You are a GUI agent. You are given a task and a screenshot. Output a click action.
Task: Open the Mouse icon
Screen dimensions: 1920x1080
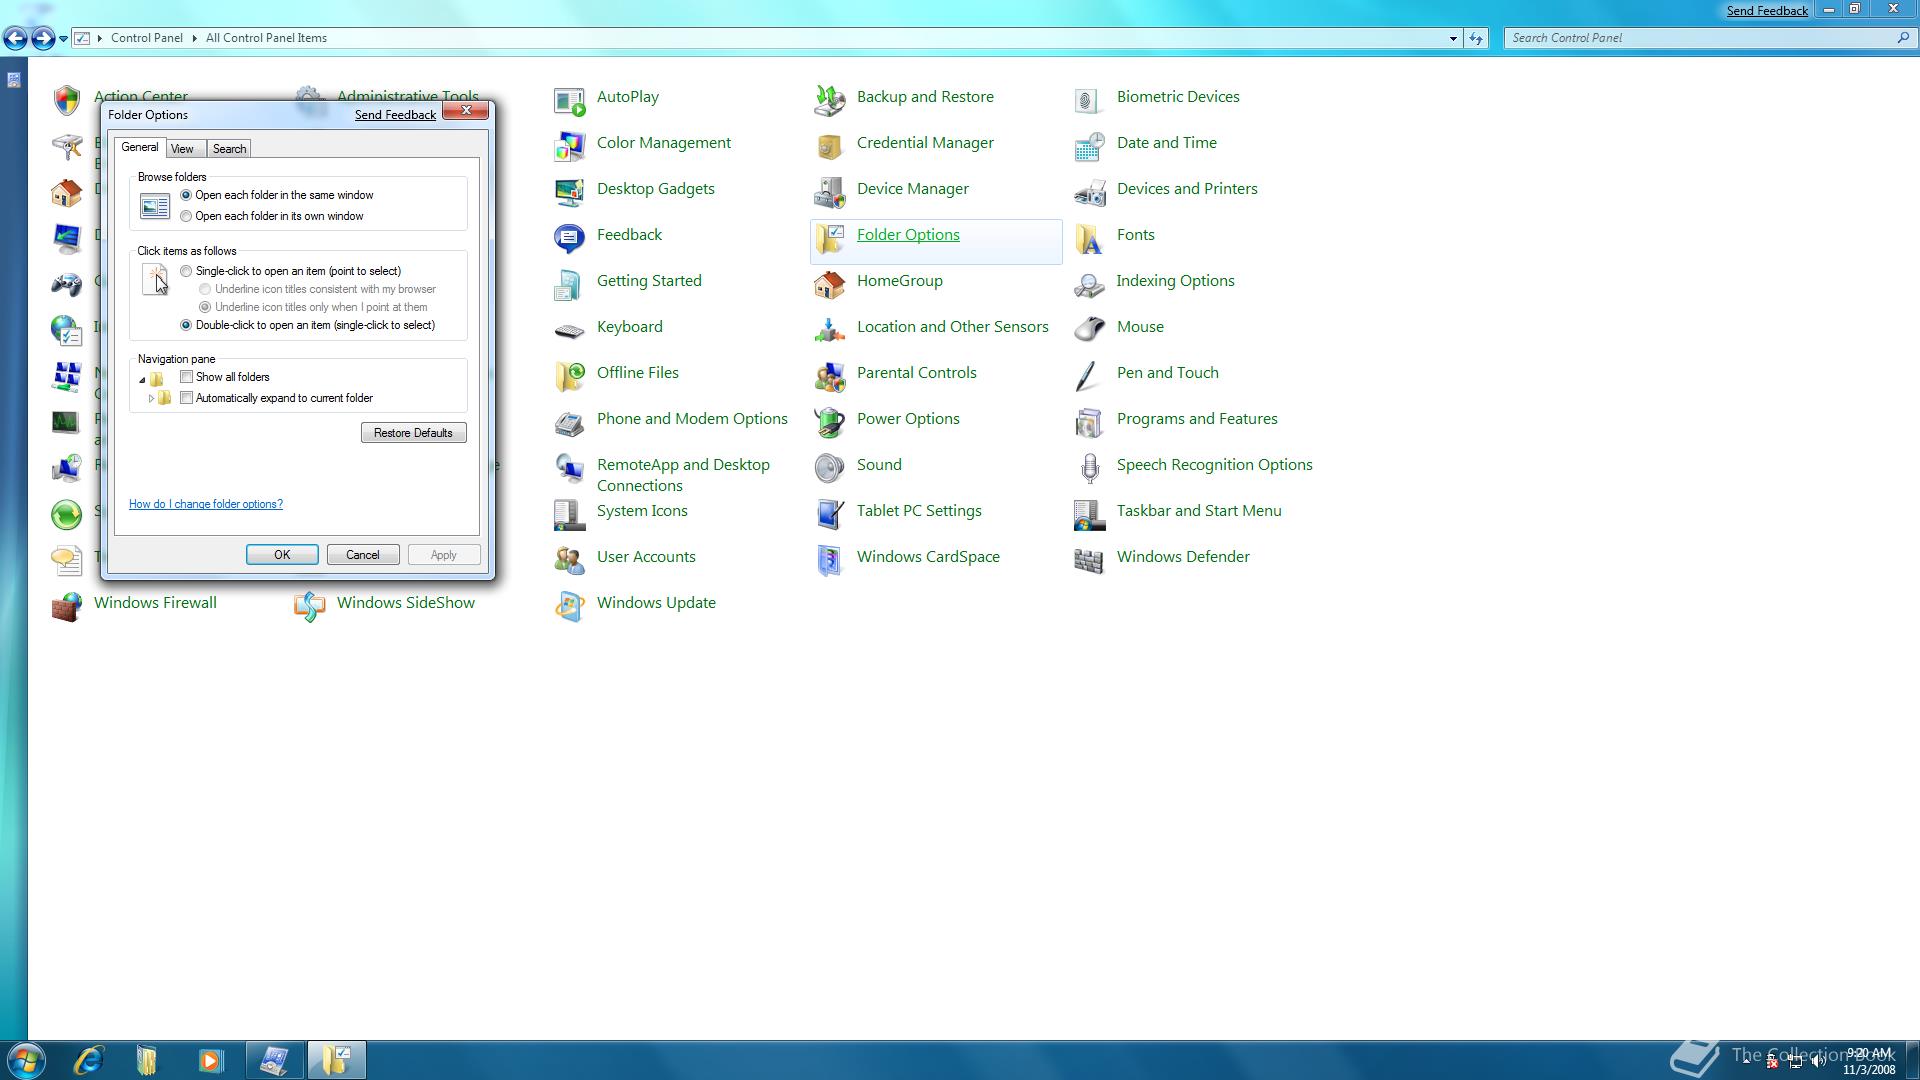tap(1089, 331)
